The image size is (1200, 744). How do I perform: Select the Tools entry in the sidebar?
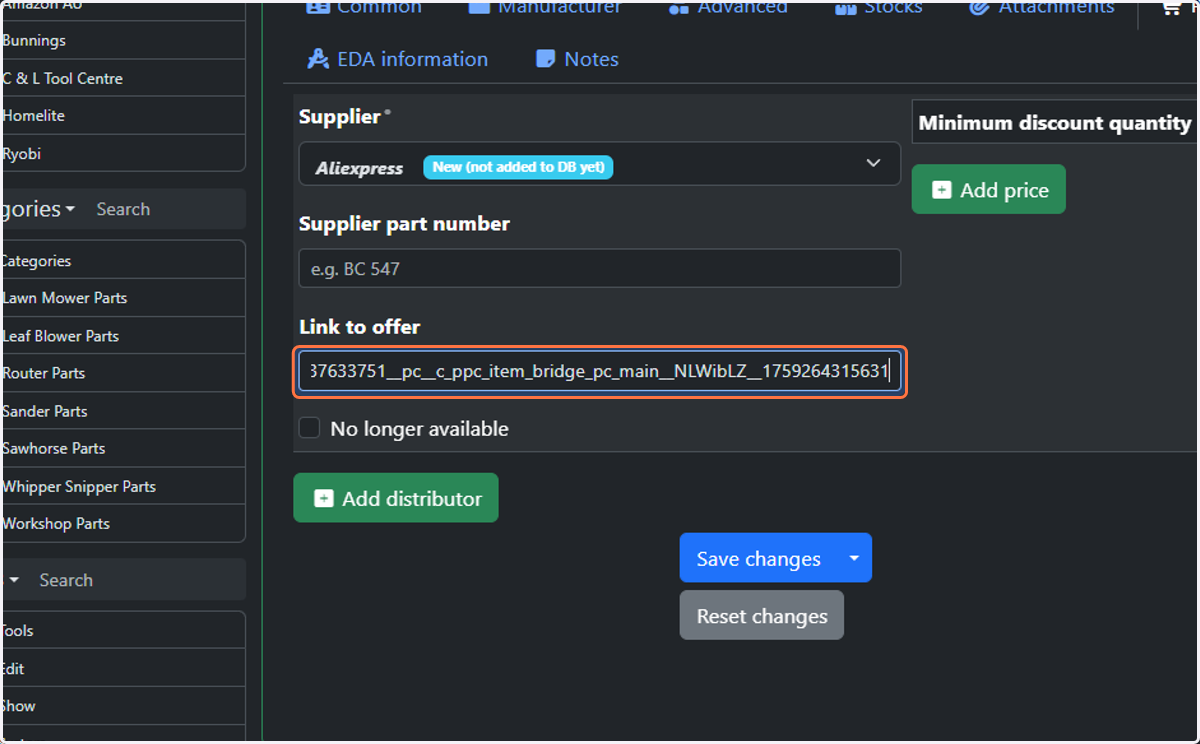(x=122, y=631)
